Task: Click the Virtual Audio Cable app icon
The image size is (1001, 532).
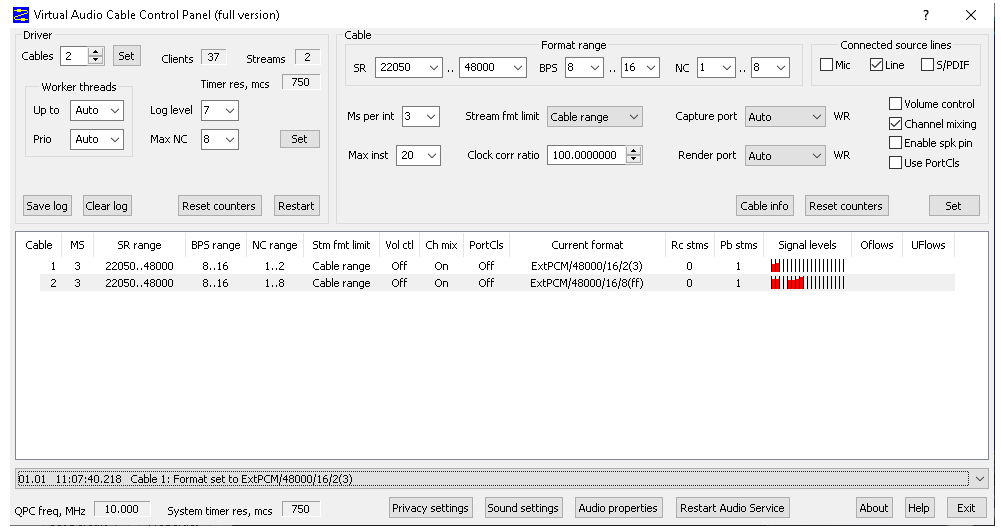Action: click(x=21, y=15)
